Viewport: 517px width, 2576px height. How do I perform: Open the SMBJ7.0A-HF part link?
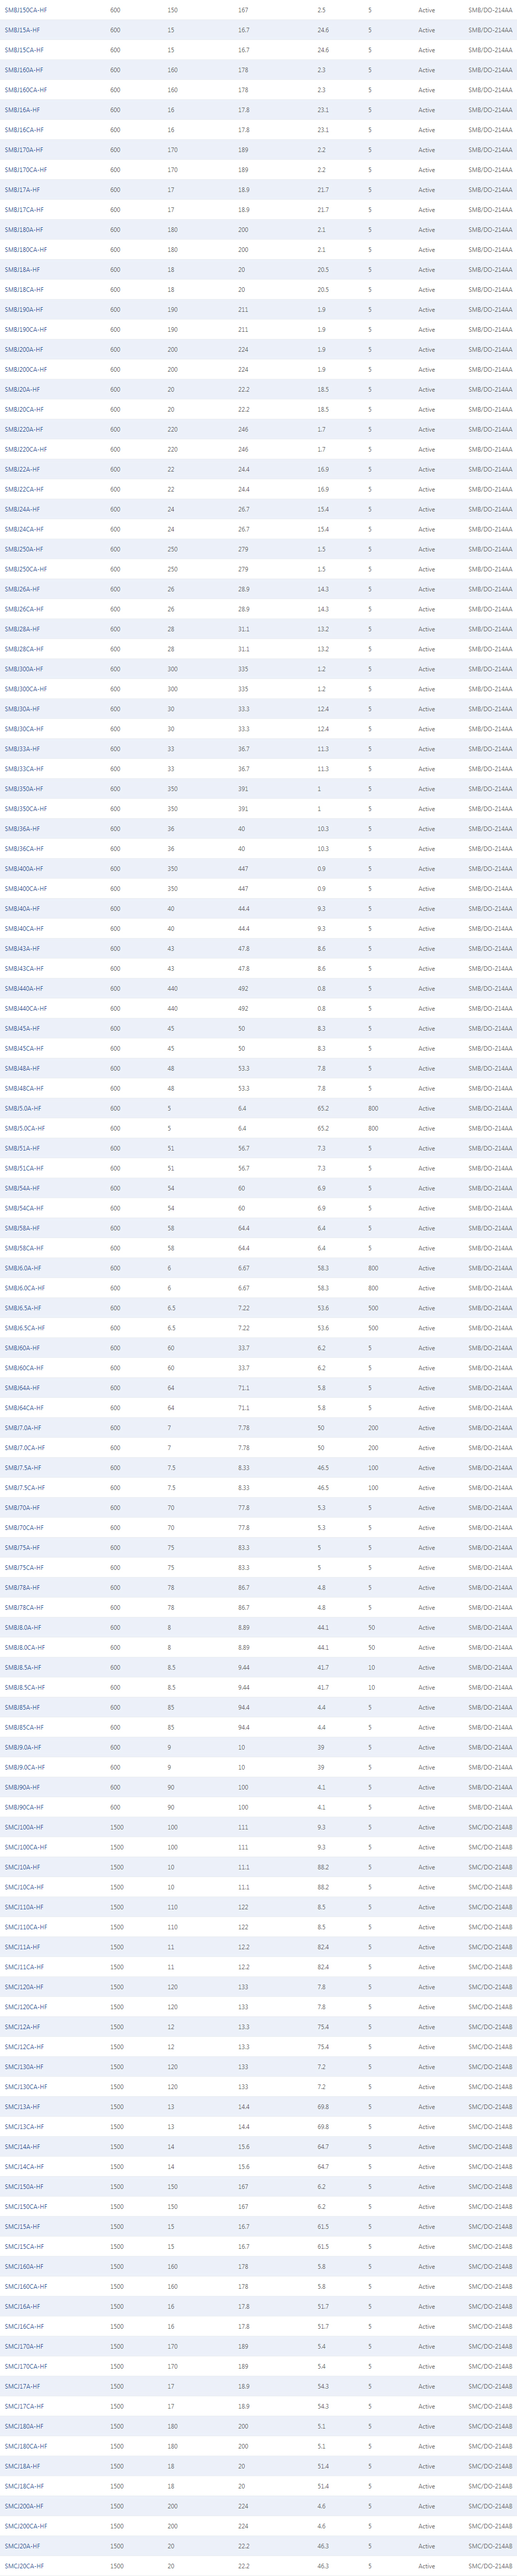click(23, 1428)
